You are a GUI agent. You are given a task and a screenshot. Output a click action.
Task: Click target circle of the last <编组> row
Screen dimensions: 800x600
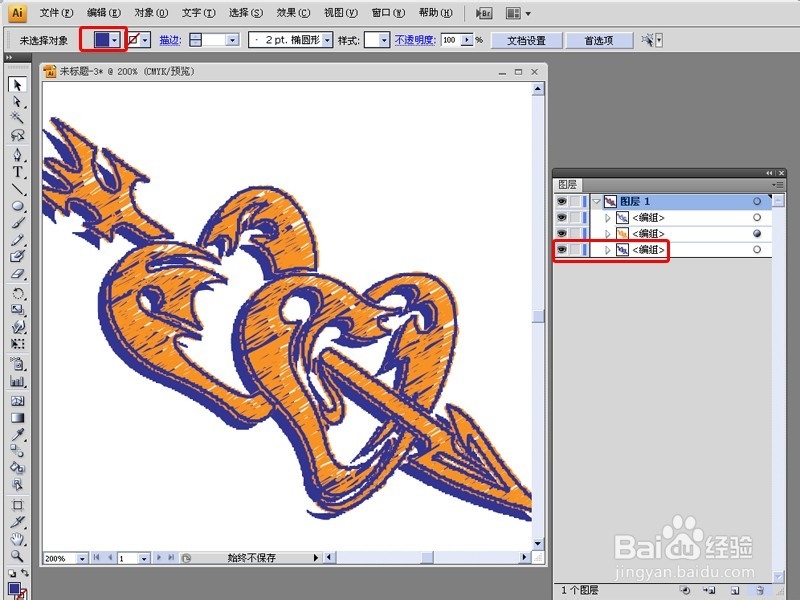click(757, 249)
